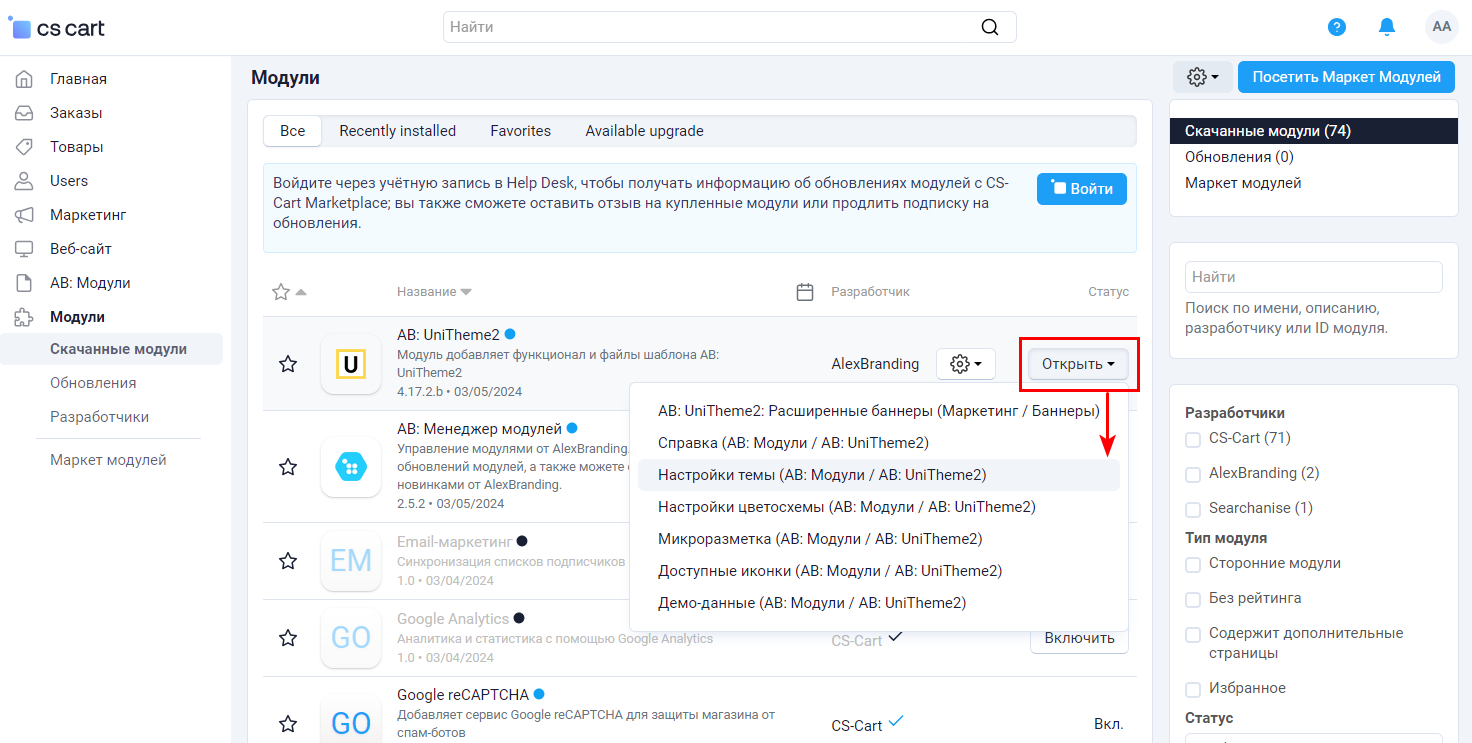Star the Google Analytics module
This screenshot has width=1472, height=743.
288,638
